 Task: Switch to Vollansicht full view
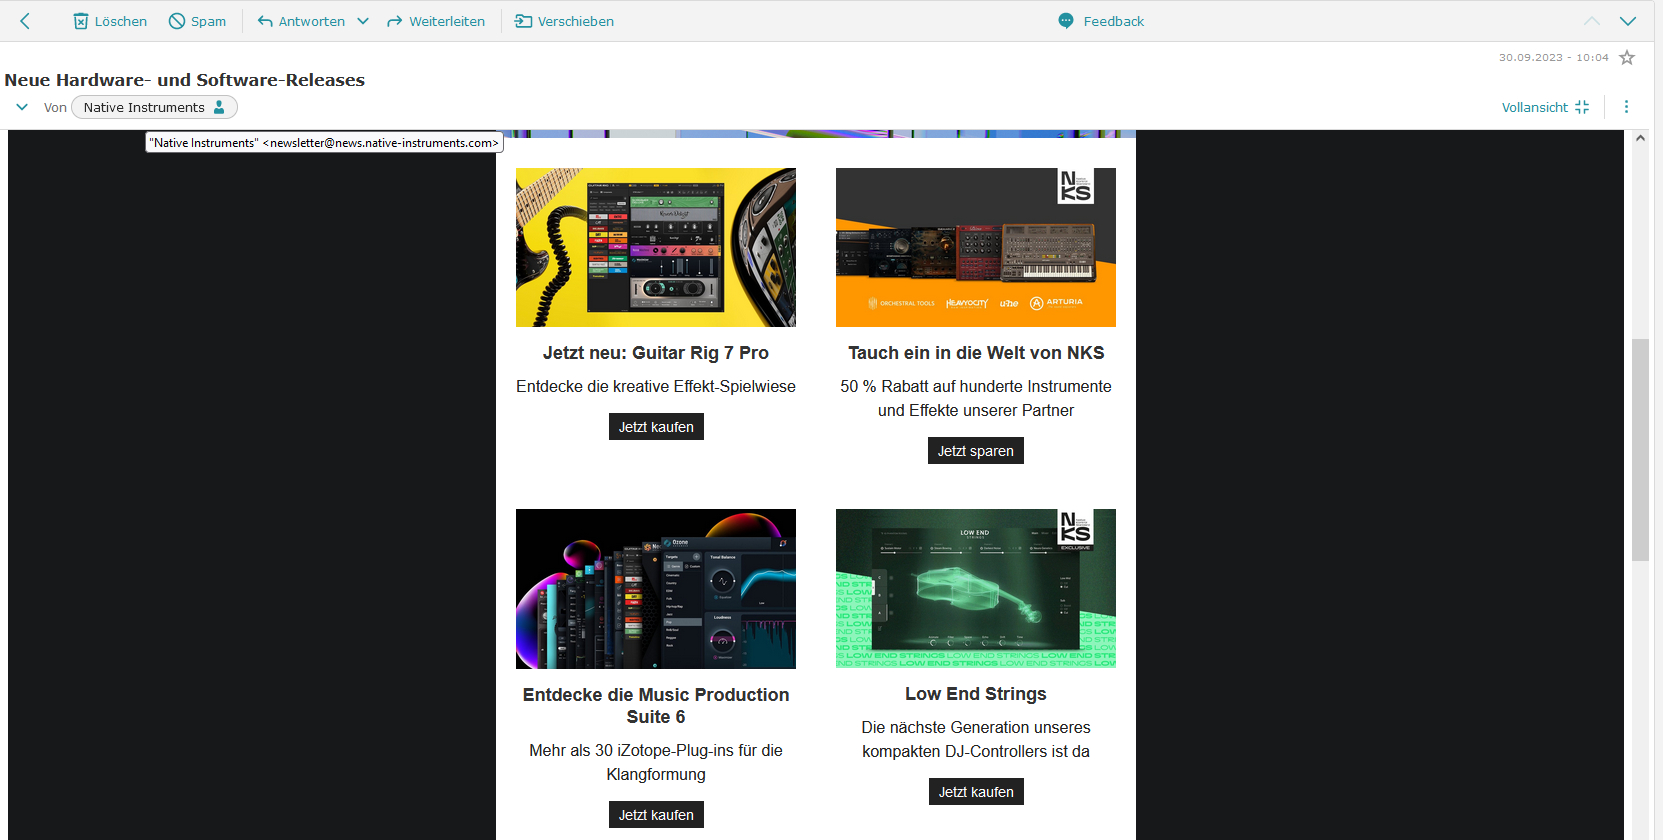[x=1545, y=107]
